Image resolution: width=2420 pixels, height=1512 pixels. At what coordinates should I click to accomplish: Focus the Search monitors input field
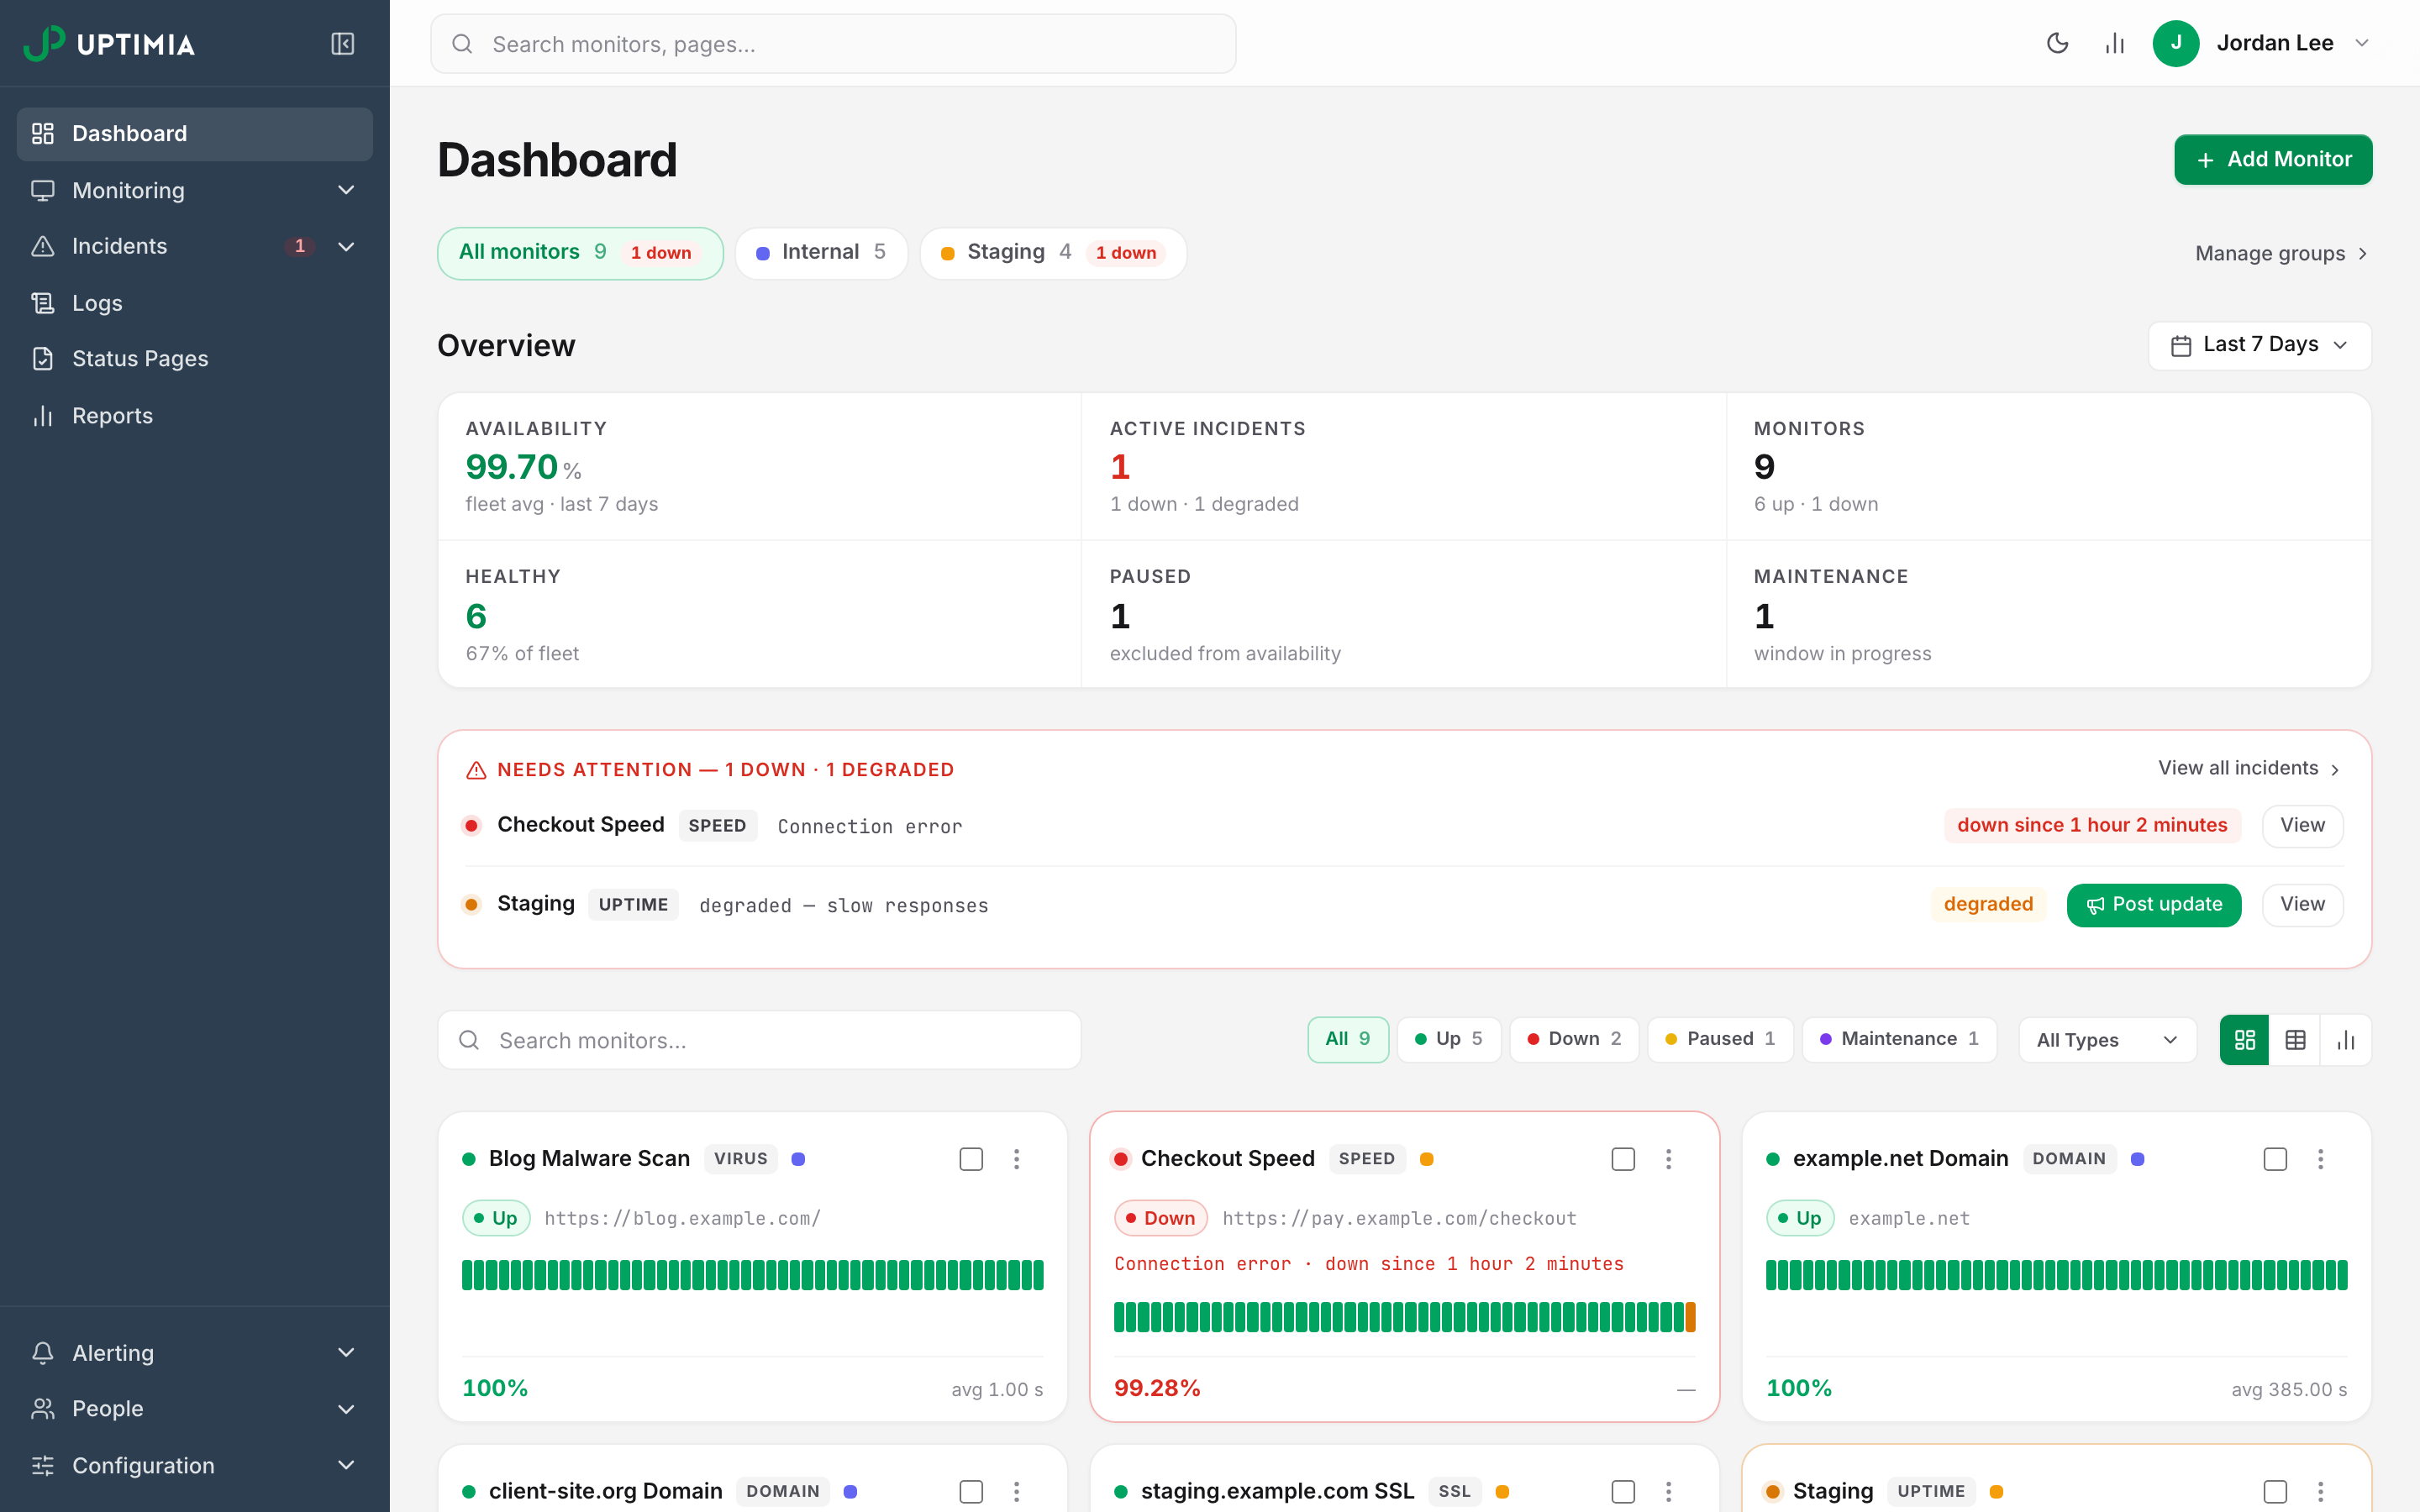[x=759, y=1040]
